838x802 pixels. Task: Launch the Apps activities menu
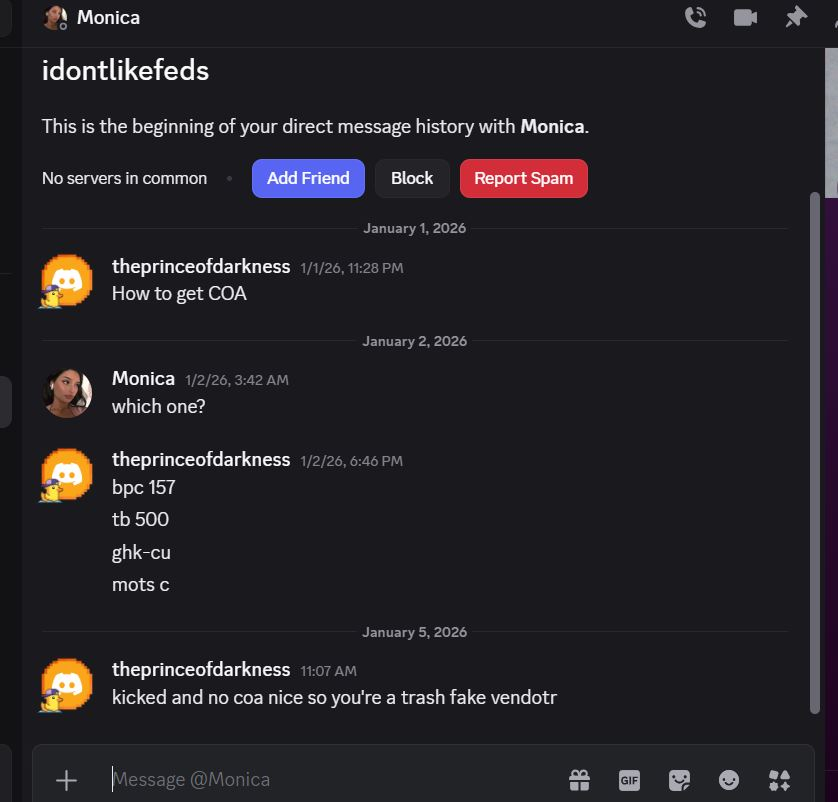click(779, 780)
